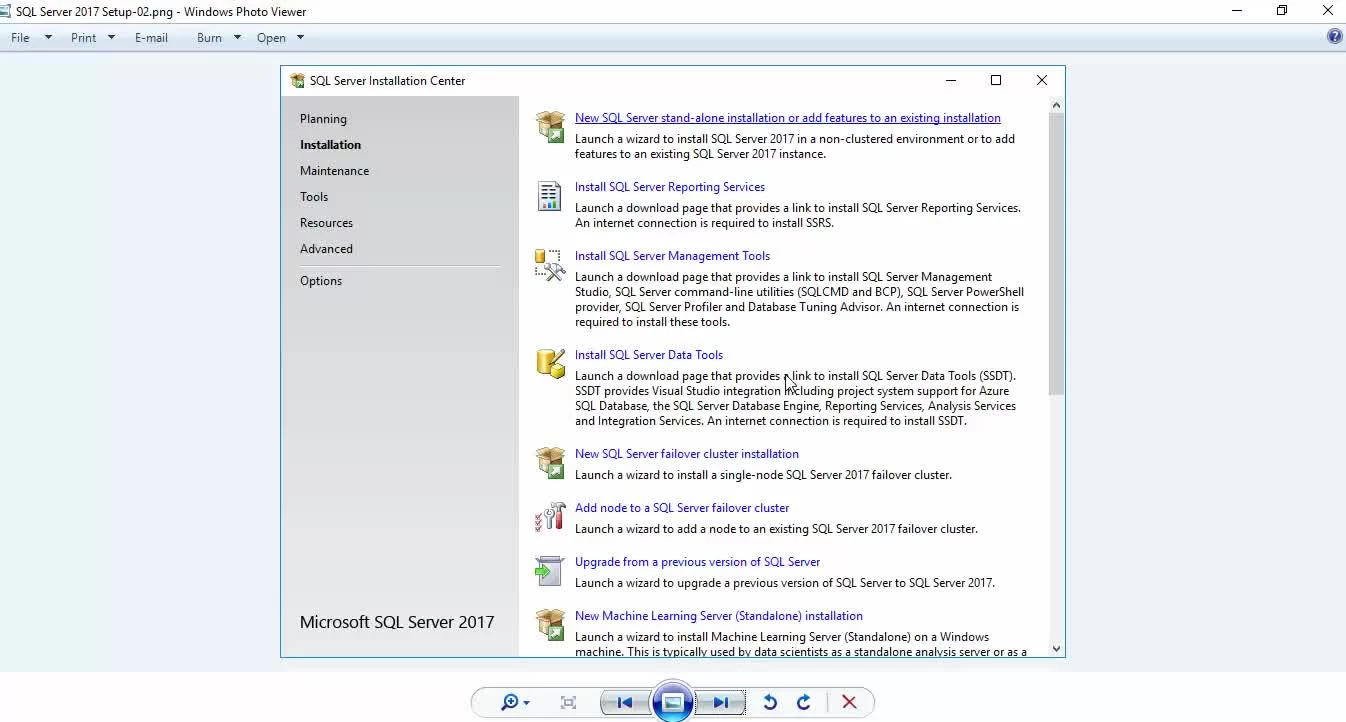Click text 'An internet connection is required to install SSRS.'

[x=705, y=223]
